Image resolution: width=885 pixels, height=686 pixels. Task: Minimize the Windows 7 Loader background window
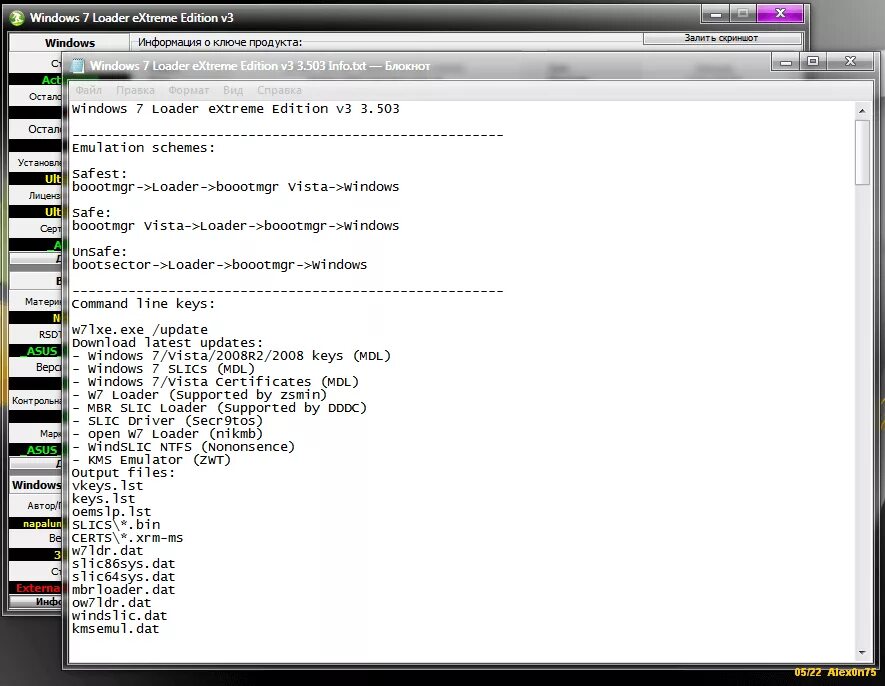(715, 14)
